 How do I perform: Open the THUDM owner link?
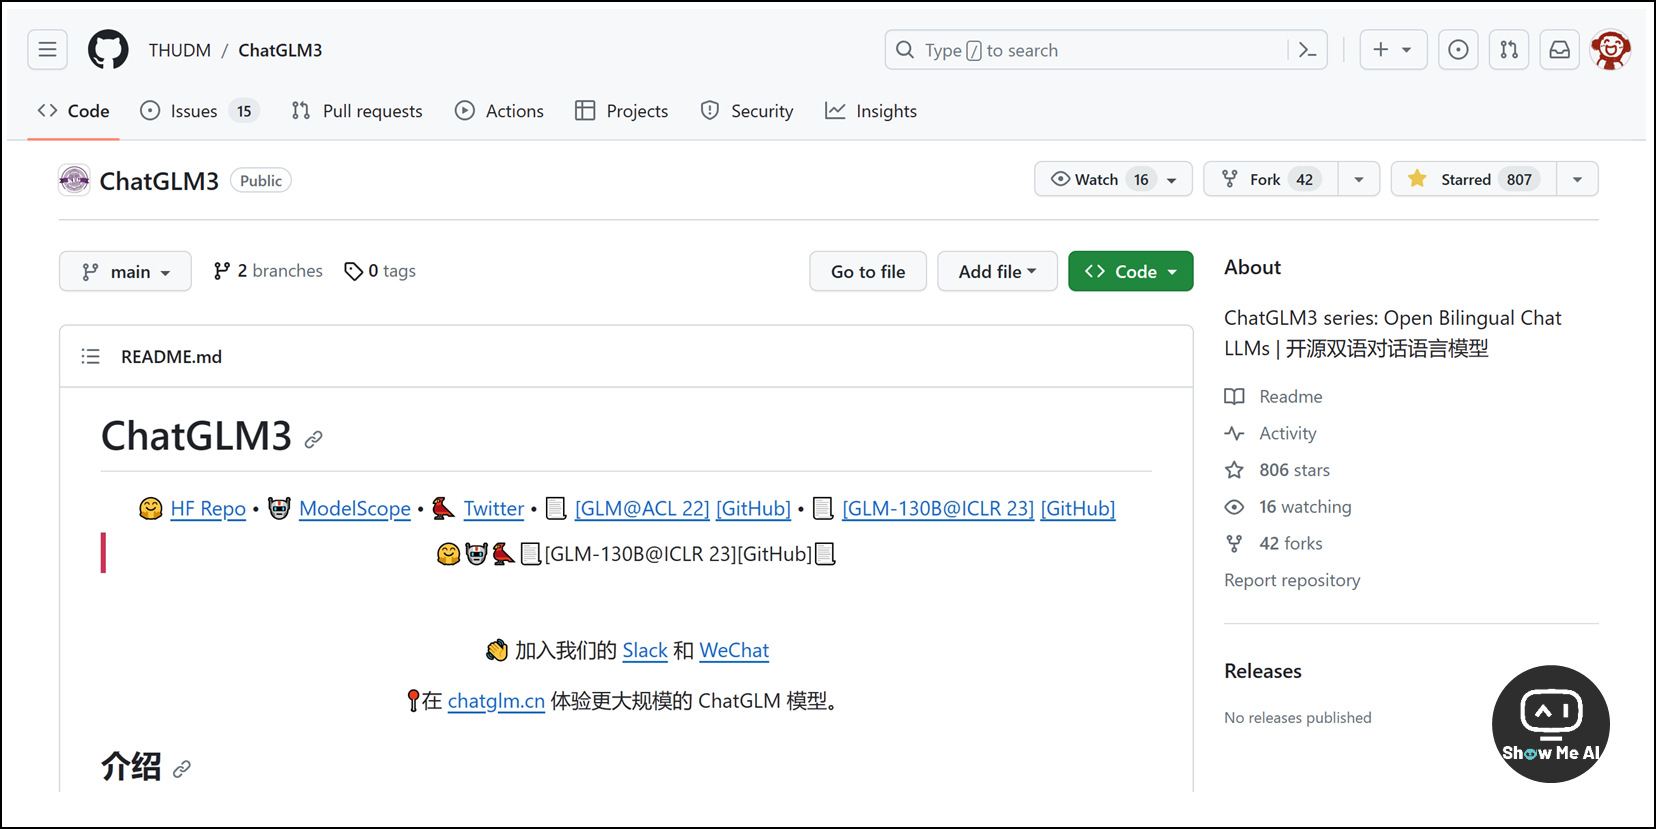point(180,50)
